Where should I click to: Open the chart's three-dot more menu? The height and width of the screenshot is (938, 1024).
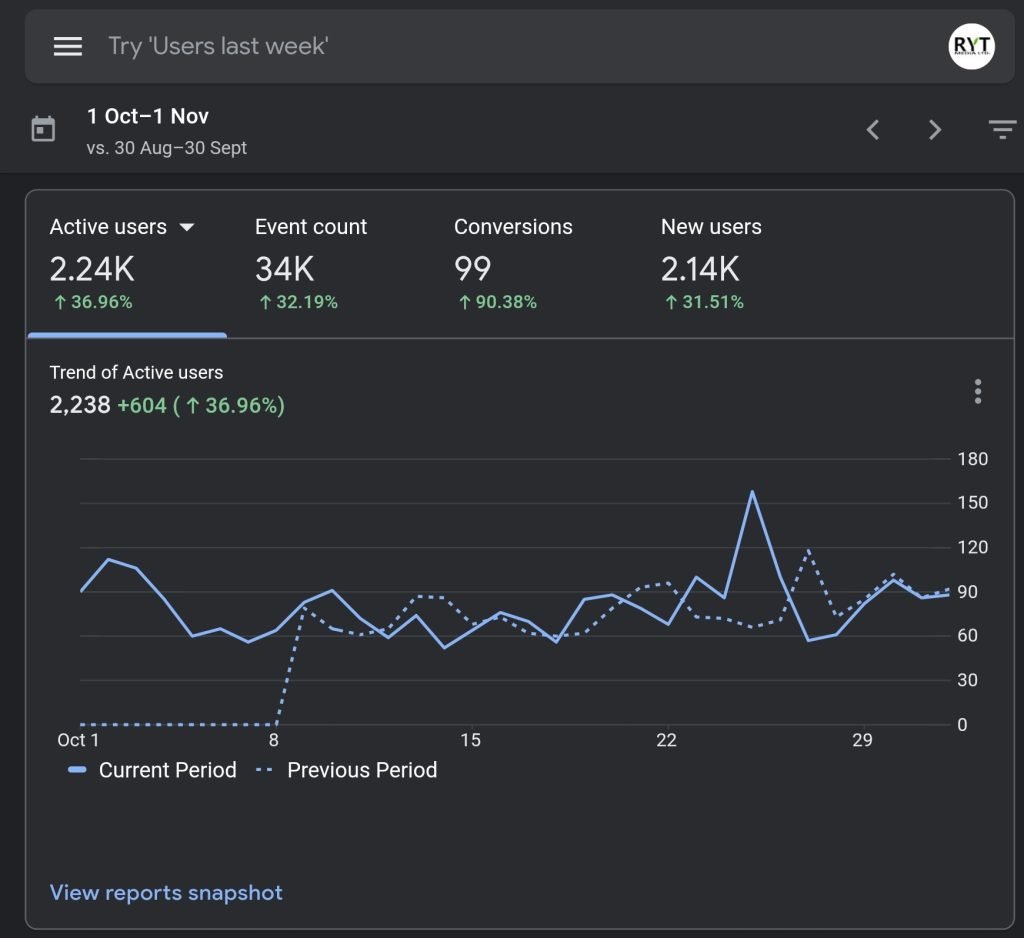(977, 391)
